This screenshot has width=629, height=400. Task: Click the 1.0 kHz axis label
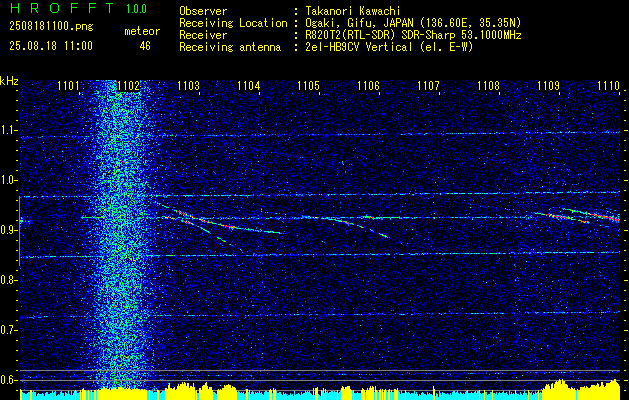(8, 180)
